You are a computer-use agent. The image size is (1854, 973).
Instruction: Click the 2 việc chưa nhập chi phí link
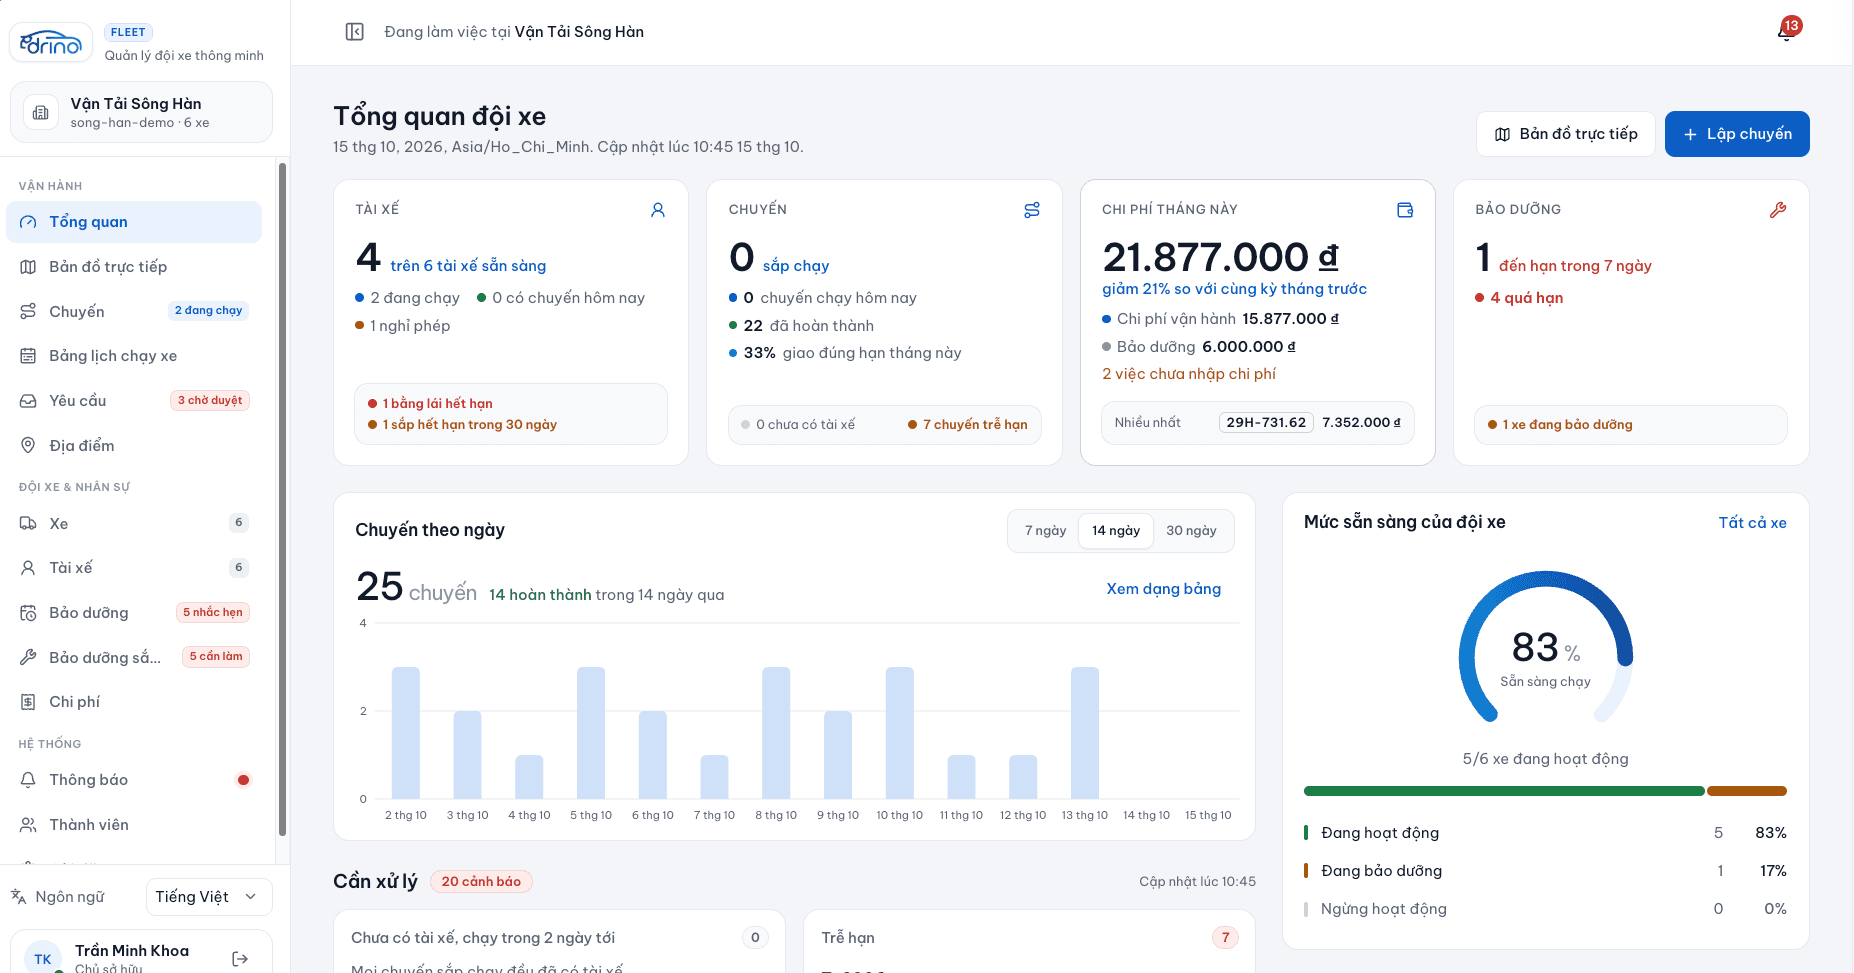pyautogui.click(x=1189, y=374)
